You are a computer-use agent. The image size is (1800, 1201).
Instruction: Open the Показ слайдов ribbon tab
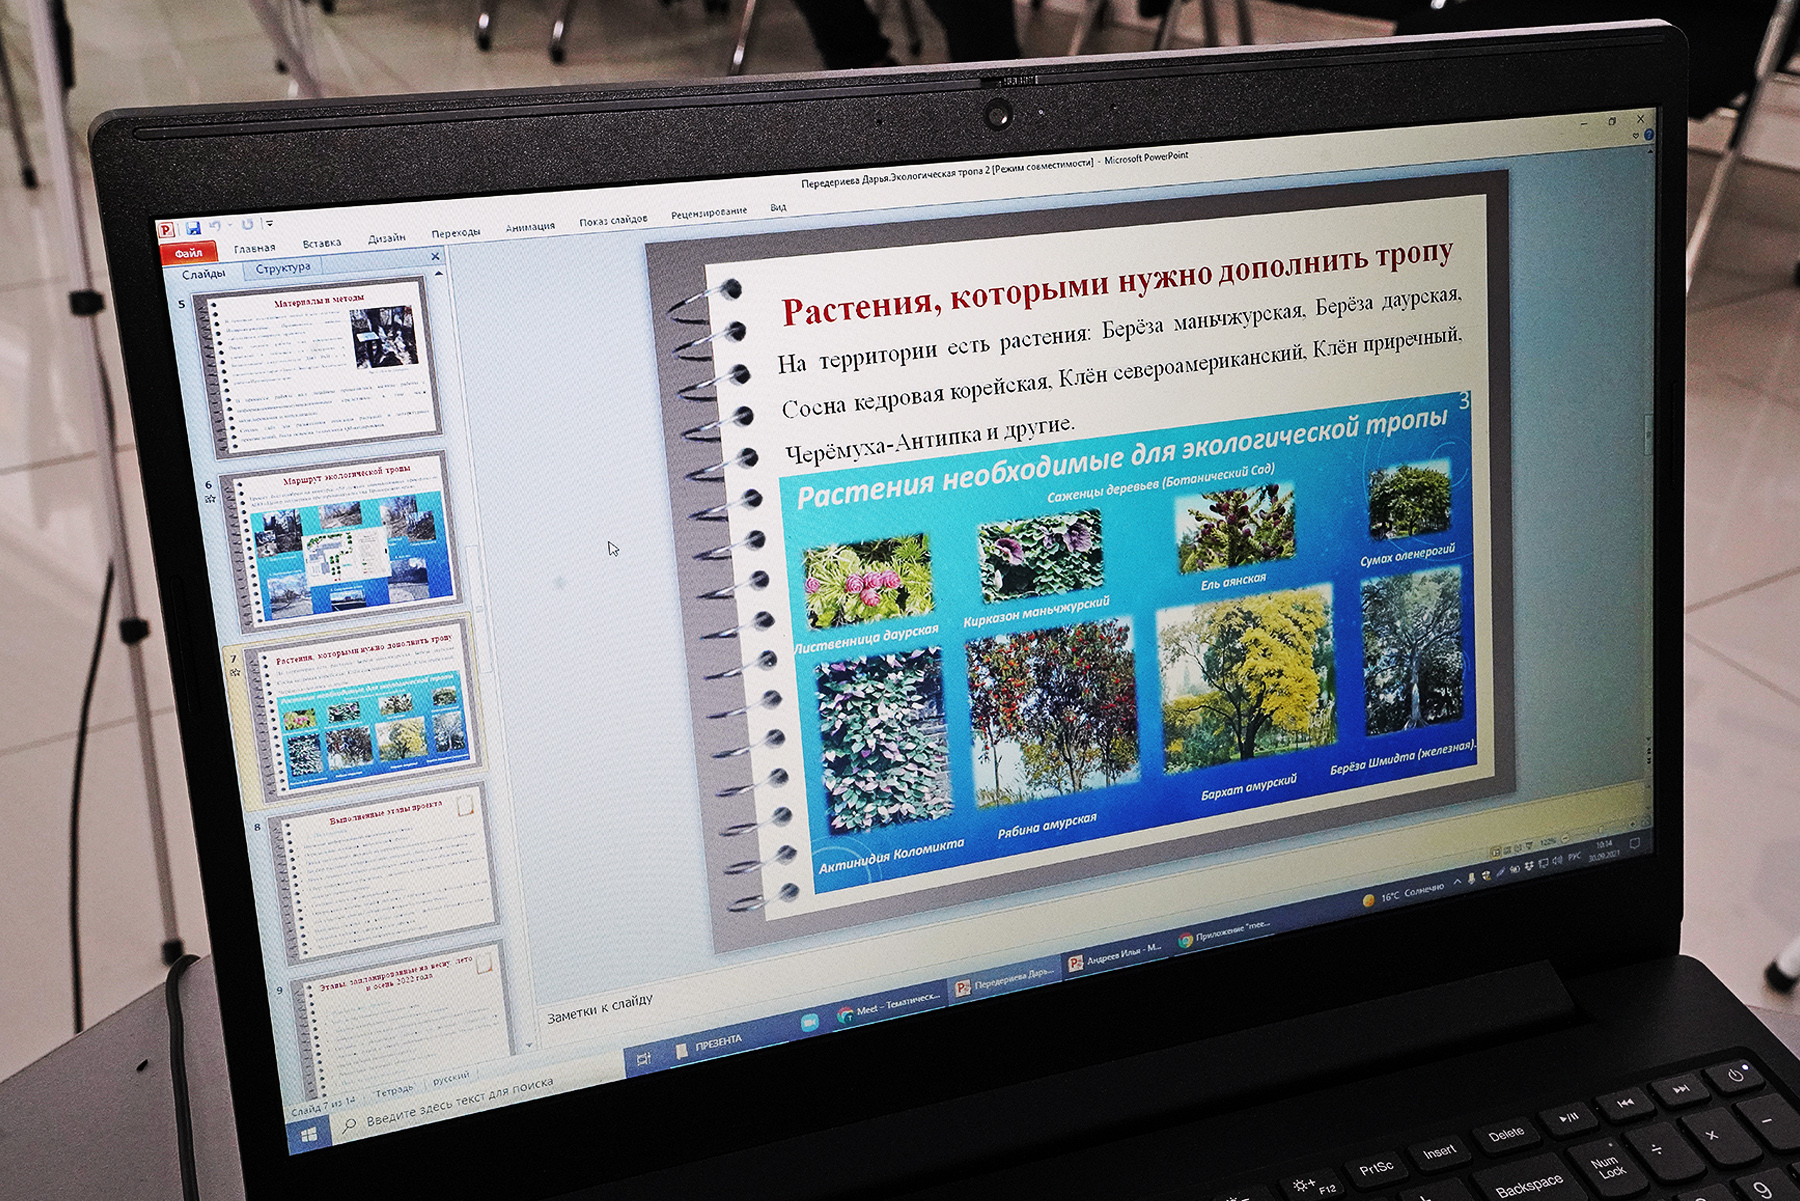pyautogui.click(x=613, y=219)
